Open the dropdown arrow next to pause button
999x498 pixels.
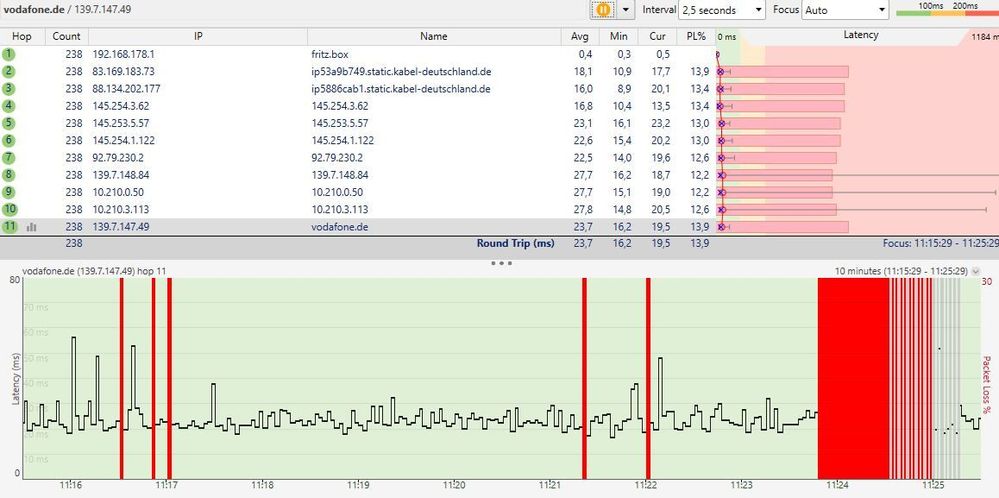click(625, 10)
